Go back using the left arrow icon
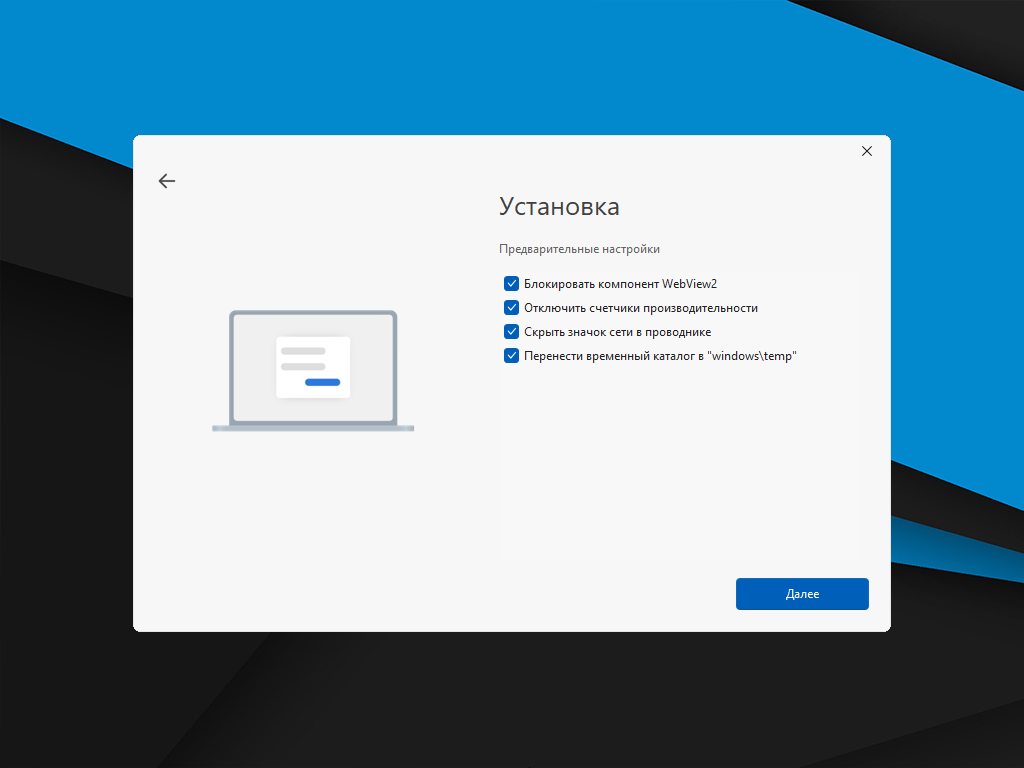 [x=167, y=181]
